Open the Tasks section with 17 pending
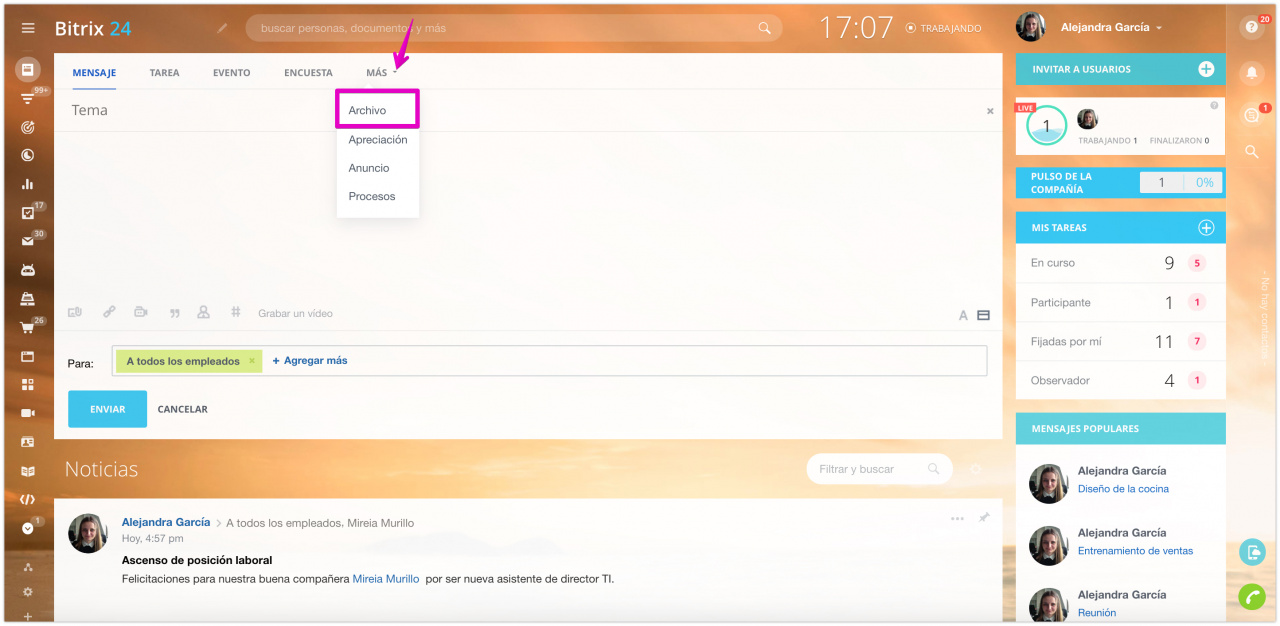The width and height of the screenshot is (1280, 626). 27,212
